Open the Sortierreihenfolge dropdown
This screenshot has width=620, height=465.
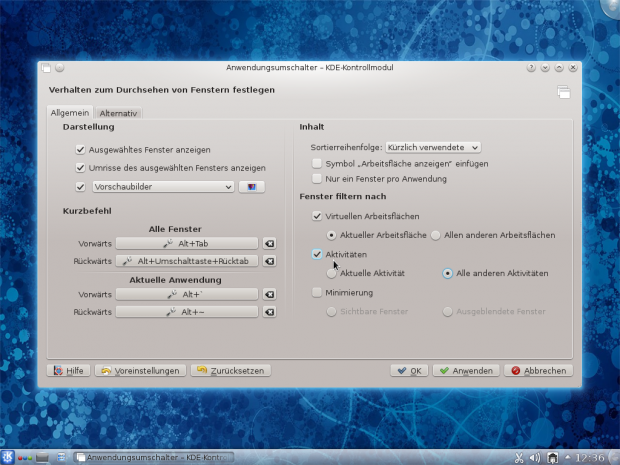[433, 147]
